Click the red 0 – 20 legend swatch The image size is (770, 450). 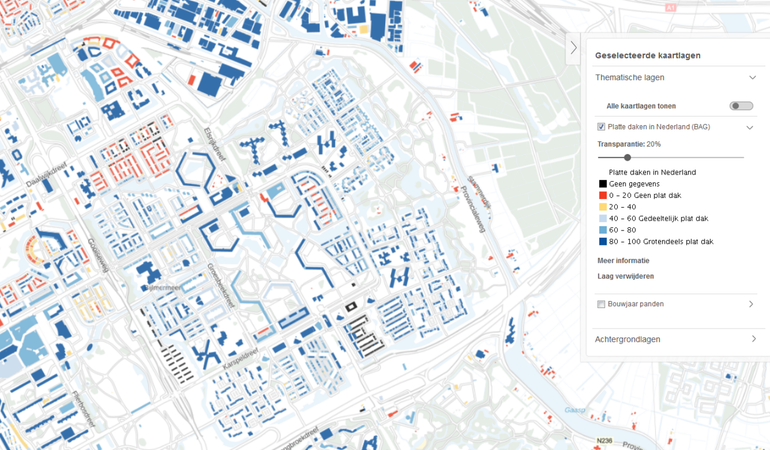click(603, 195)
